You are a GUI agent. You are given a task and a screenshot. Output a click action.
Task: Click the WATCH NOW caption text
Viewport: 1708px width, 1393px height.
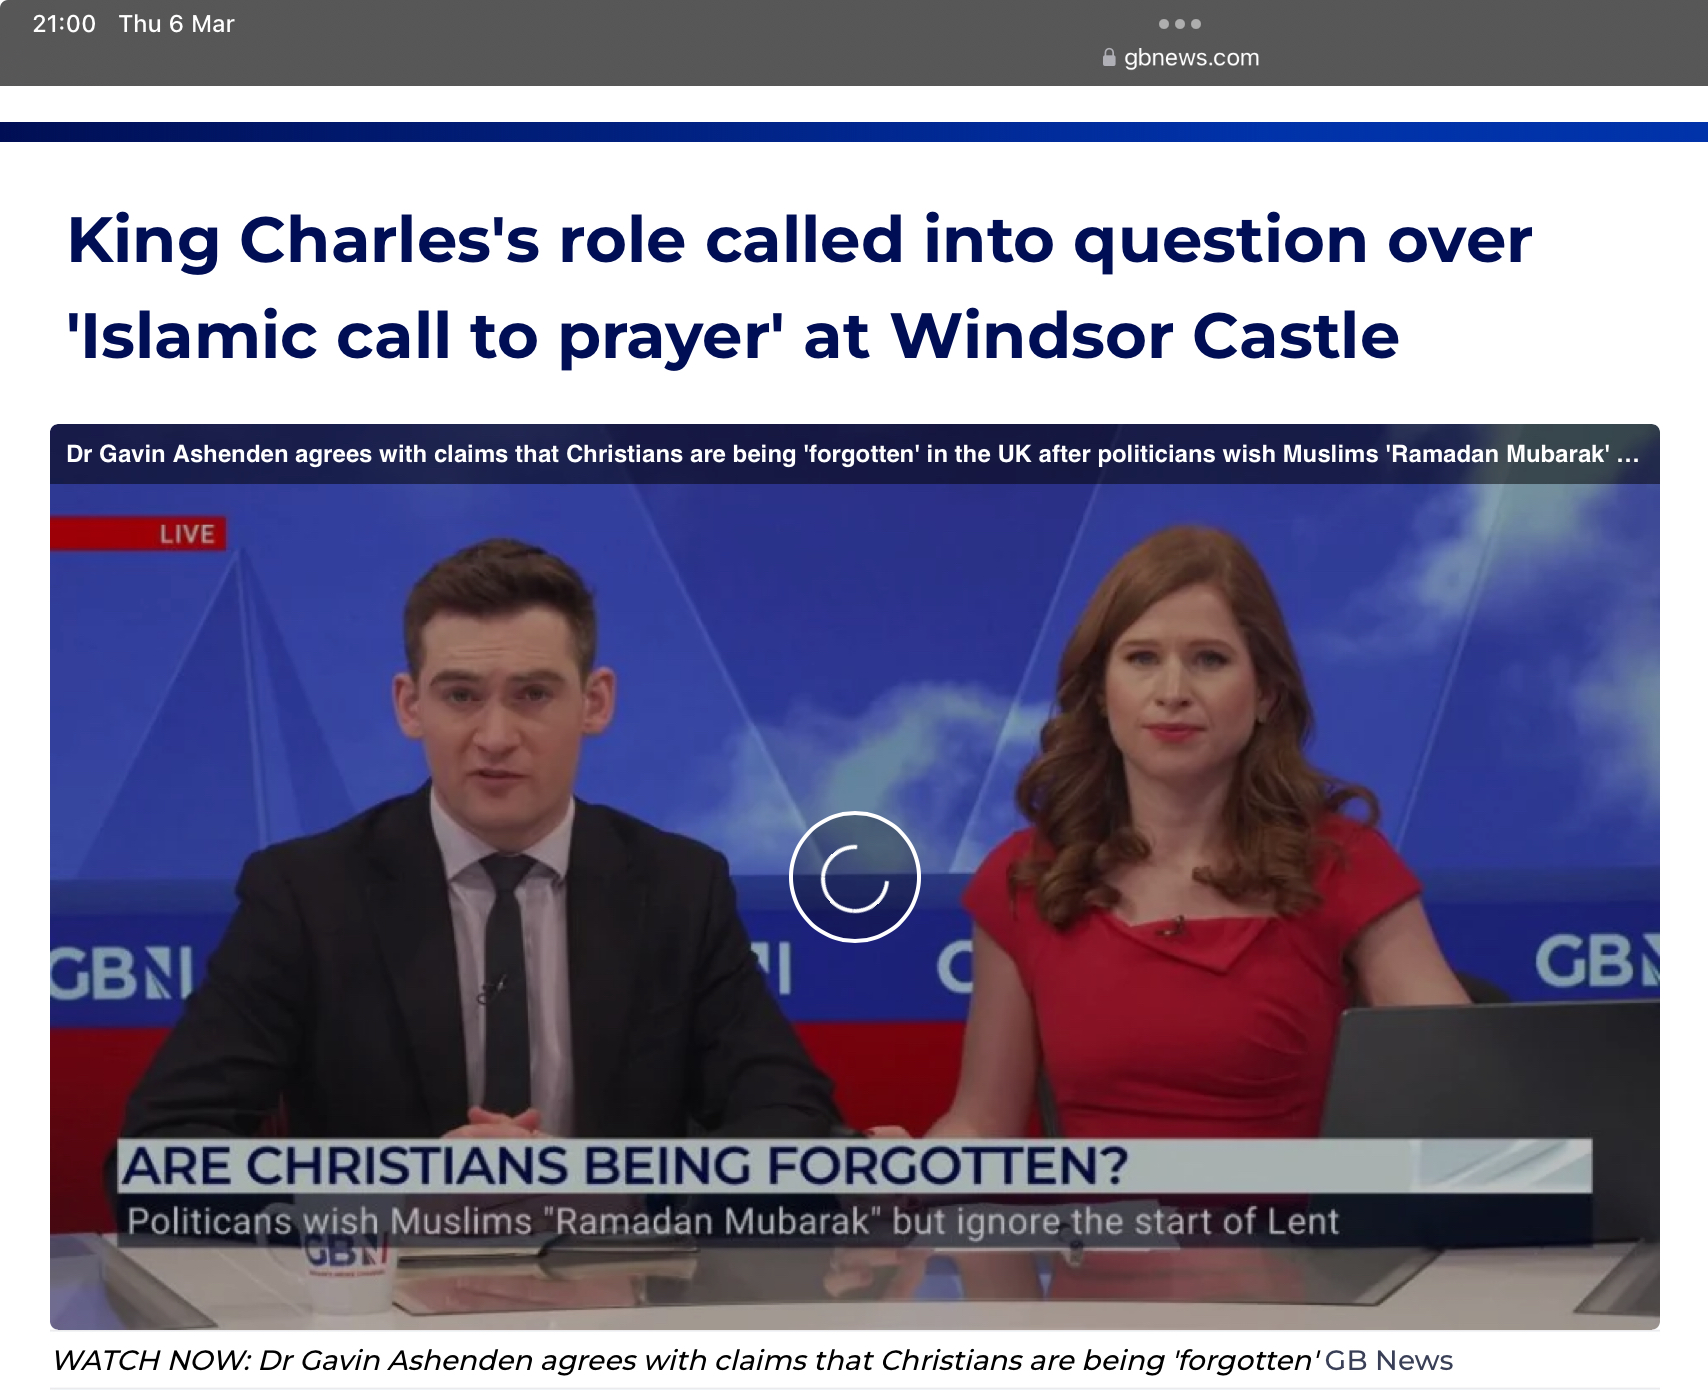click(686, 1360)
